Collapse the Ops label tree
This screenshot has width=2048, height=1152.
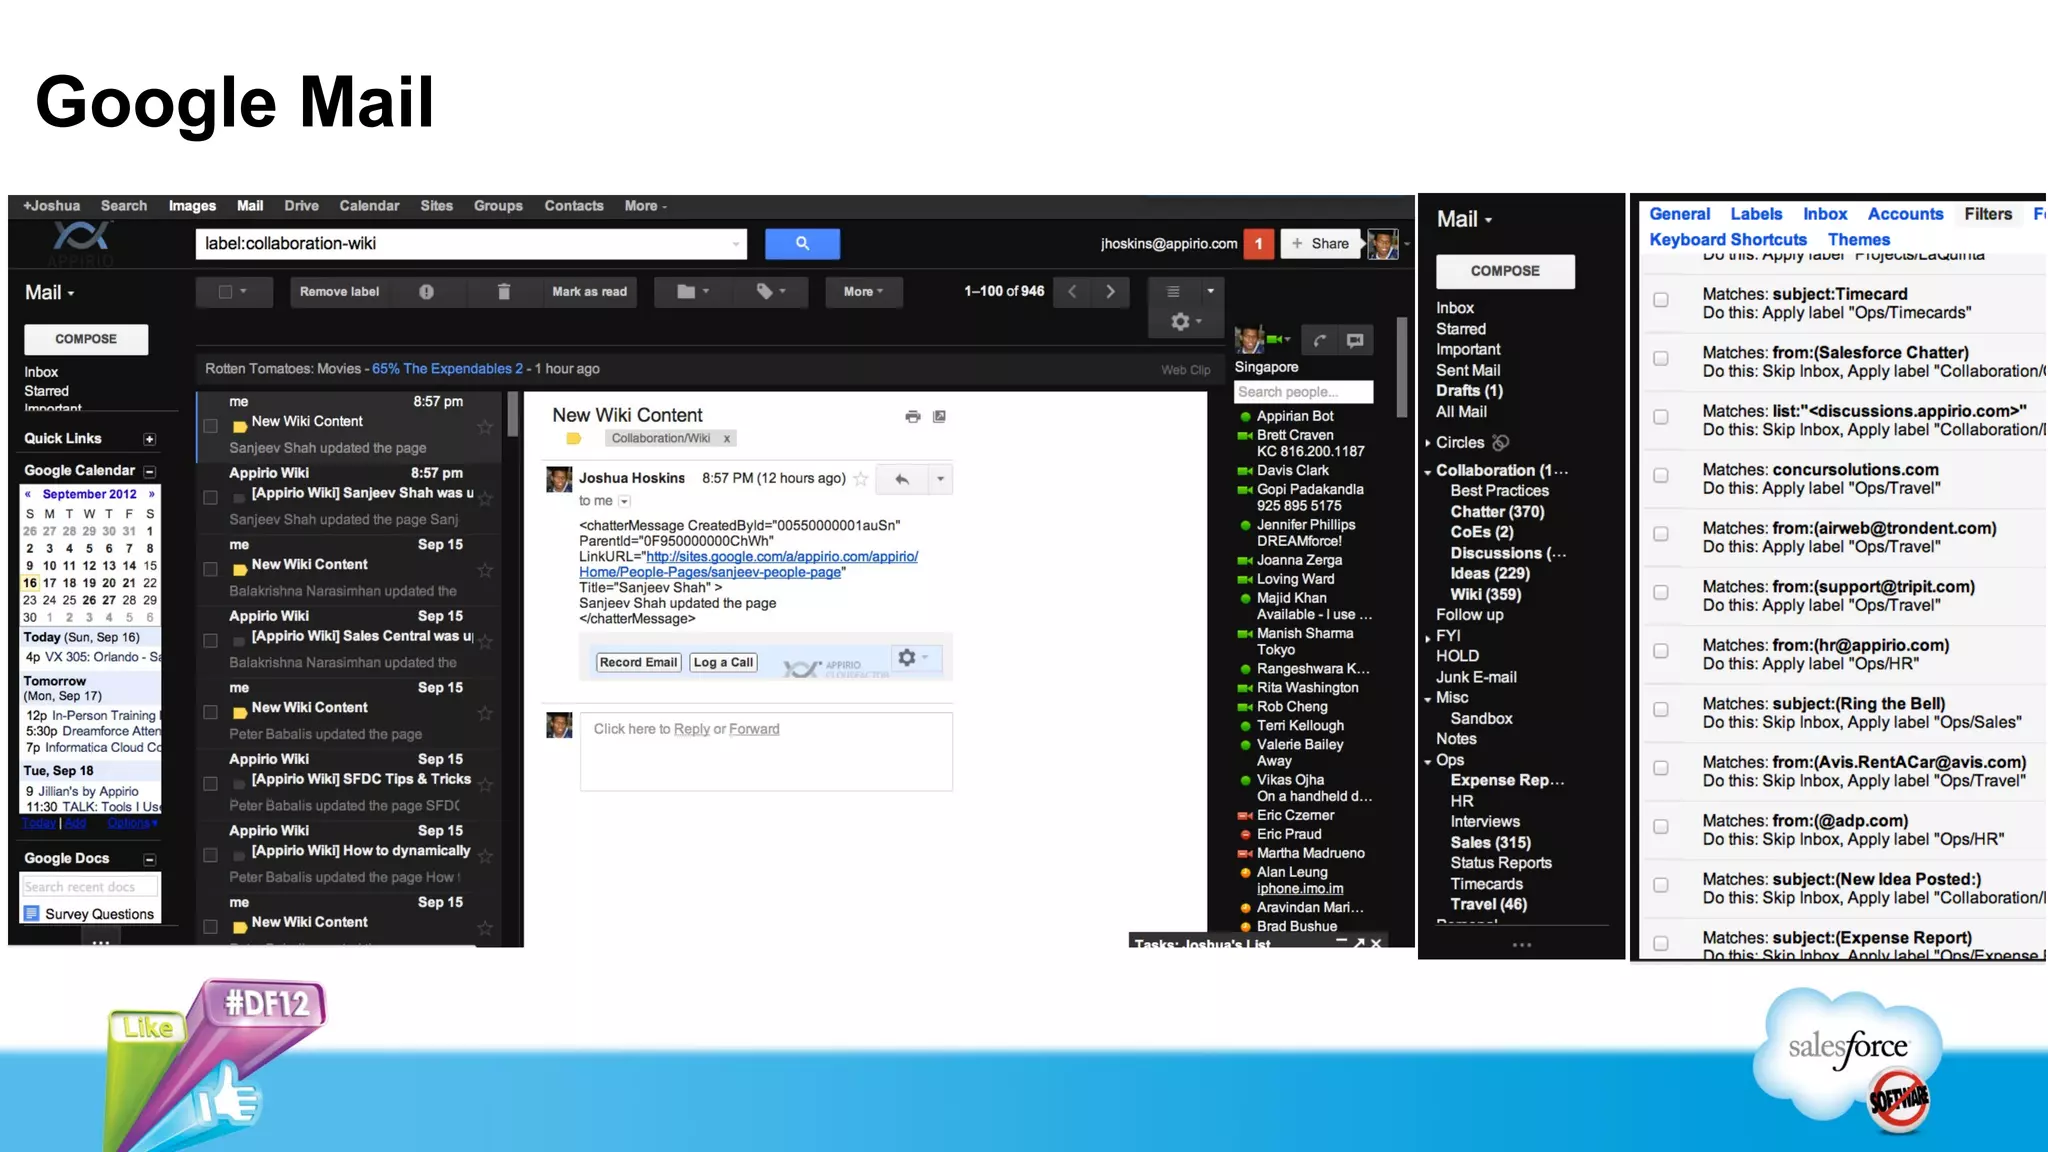tap(1428, 762)
